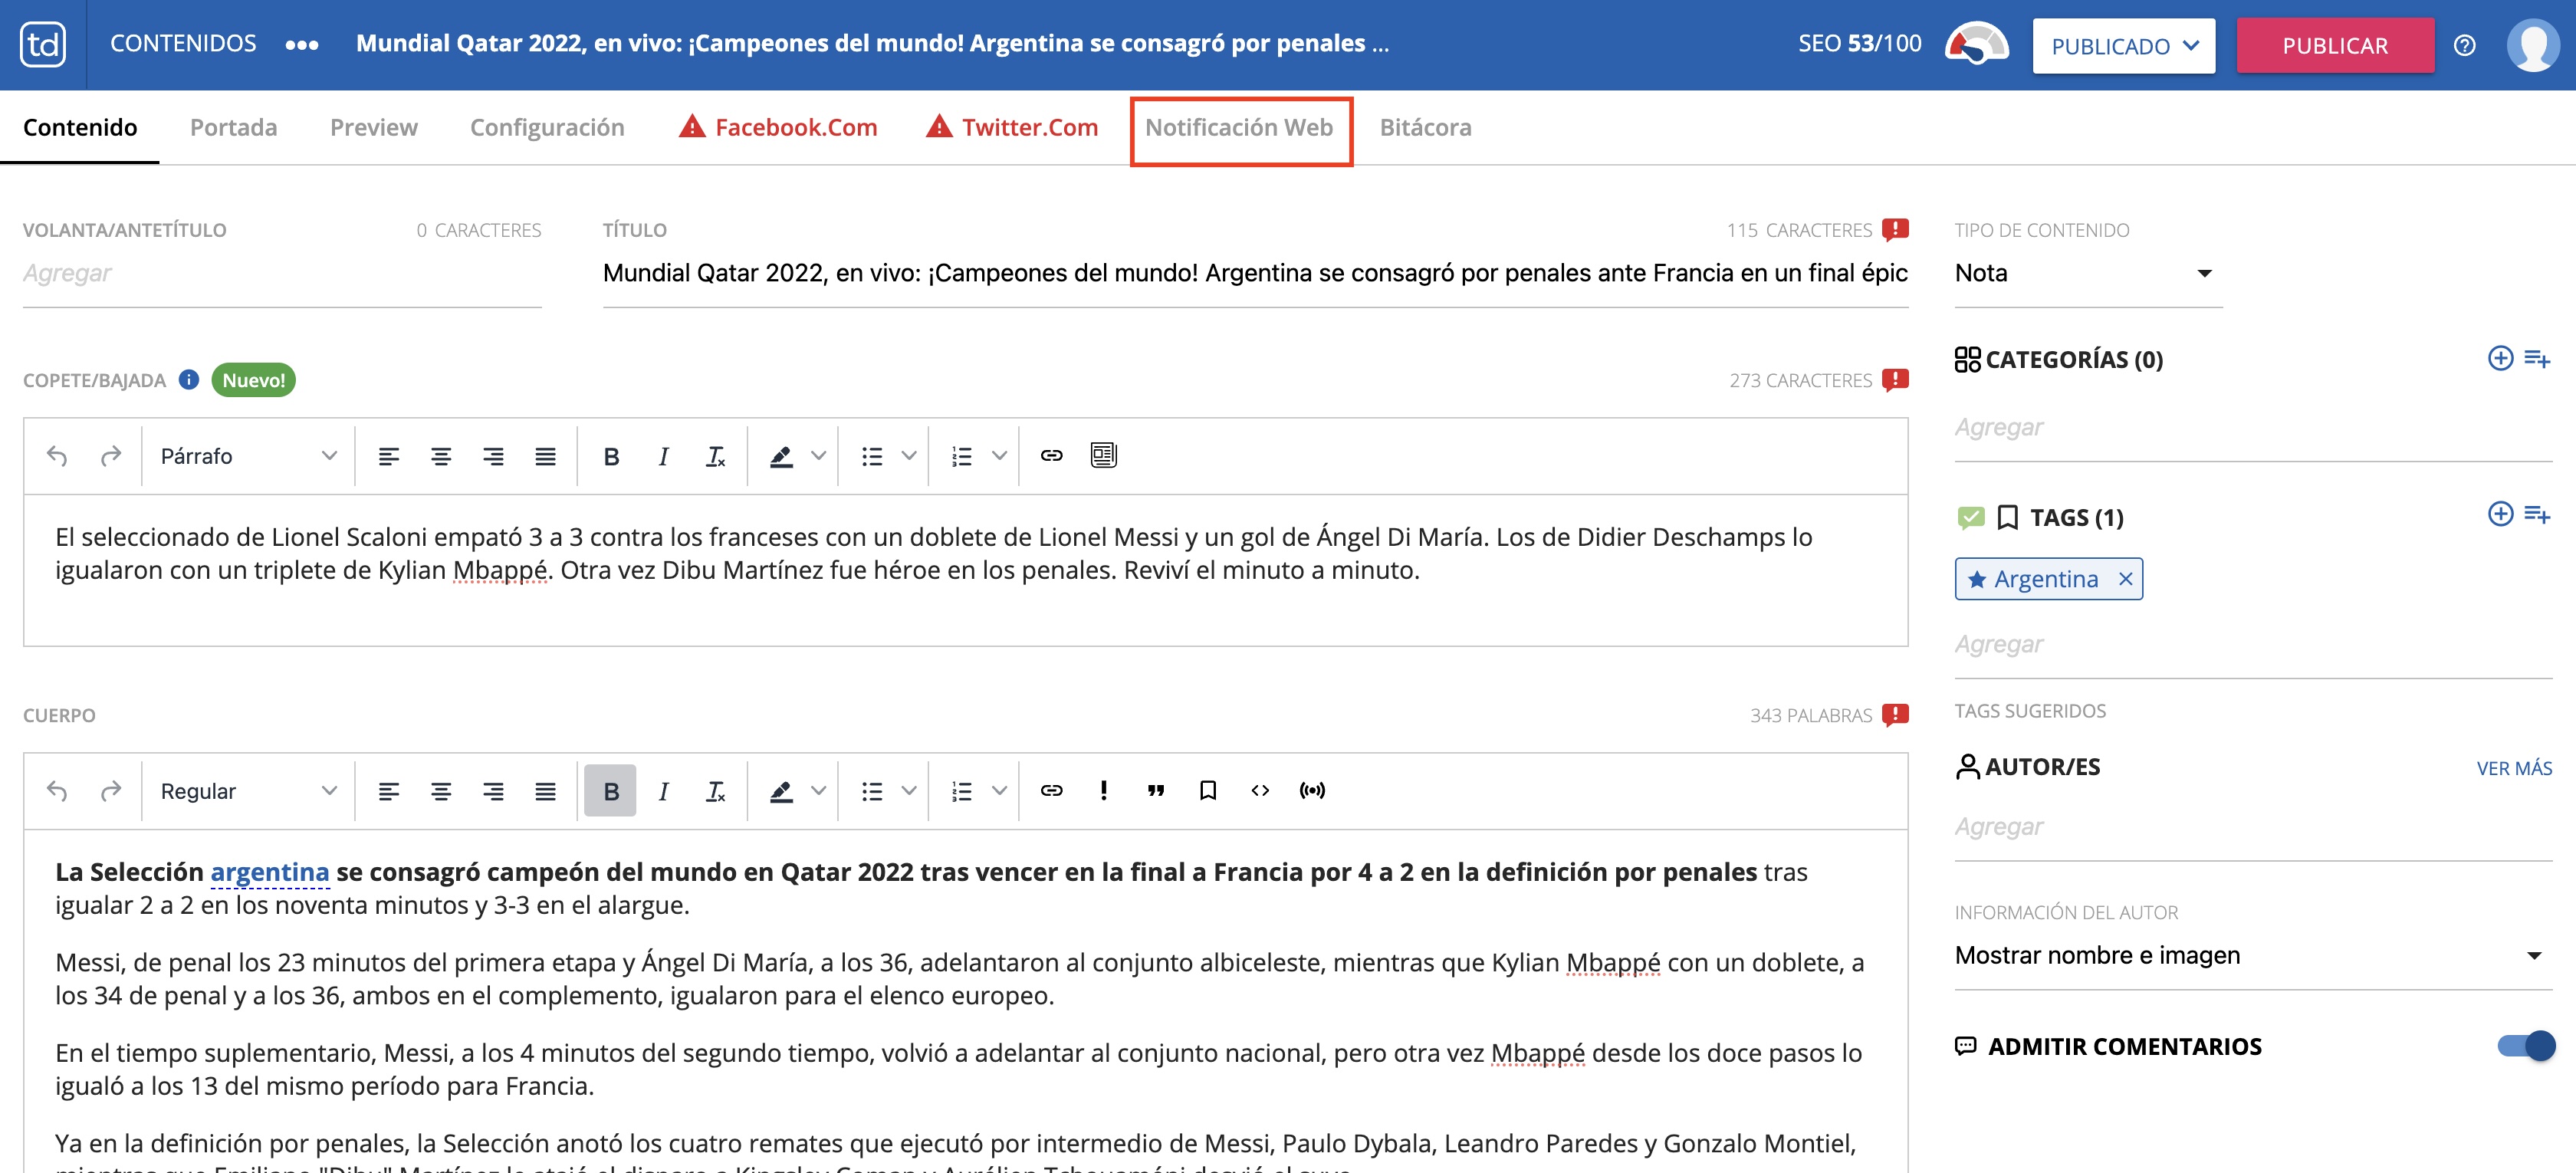Click the exclamation mark icon in Cuerpo toolbar
The width and height of the screenshot is (2576, 1173).
(1103, 791)
